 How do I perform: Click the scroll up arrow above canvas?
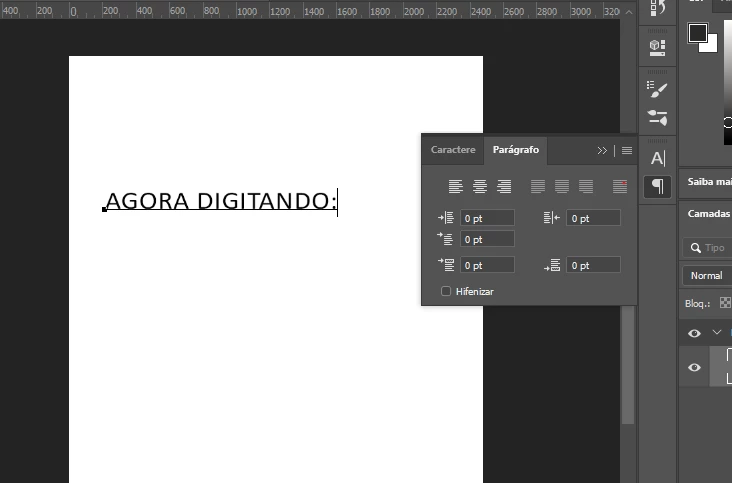tap(629, 12)
